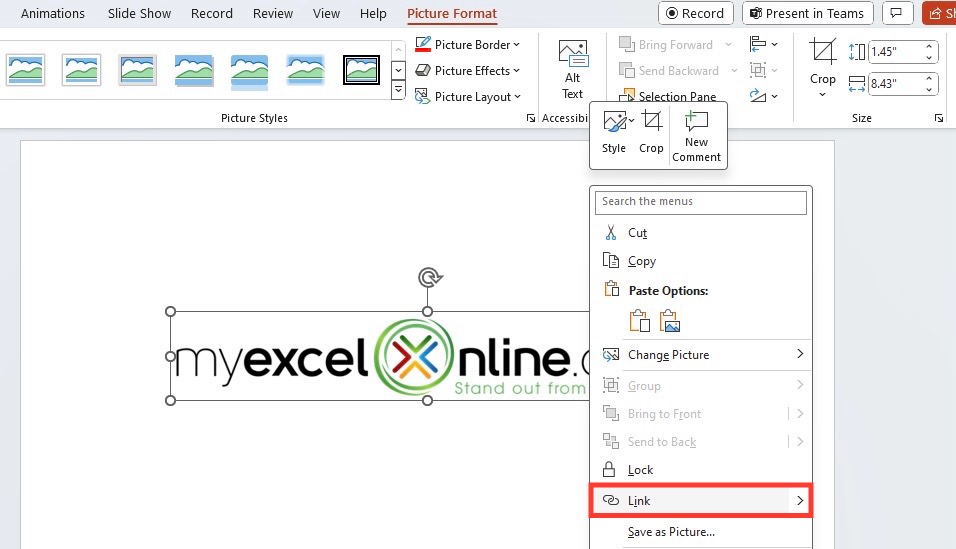Expand the picture styles gallery More arrow

tap(398, 91)
